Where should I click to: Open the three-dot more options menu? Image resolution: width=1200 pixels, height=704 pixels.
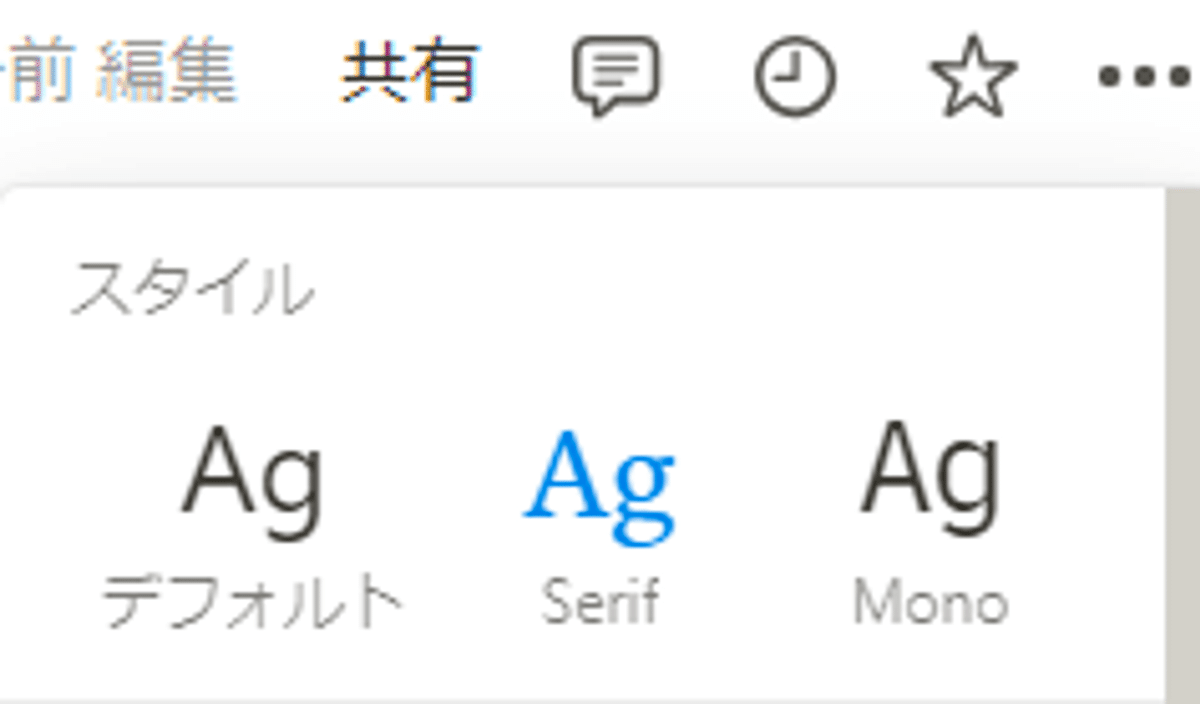click(1147, 77)
